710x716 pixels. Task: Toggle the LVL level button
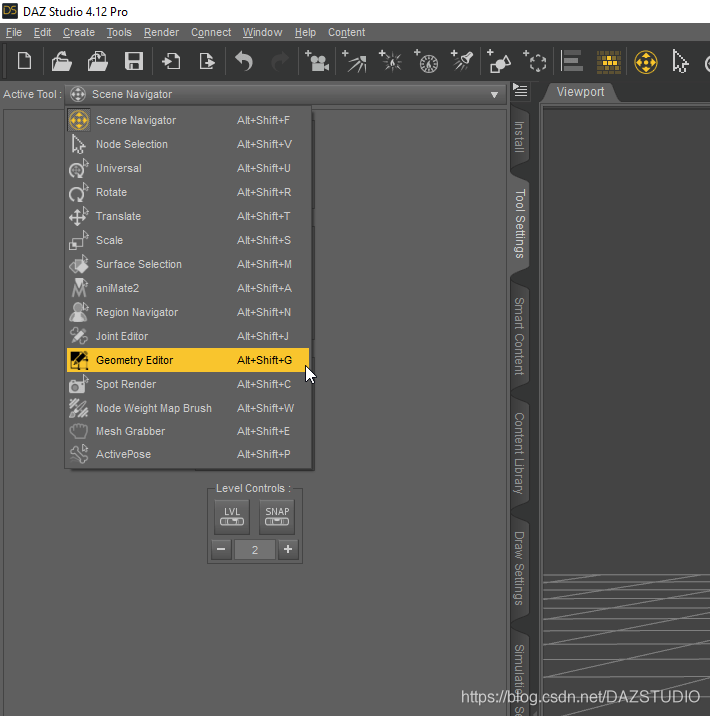pos(232,516)
